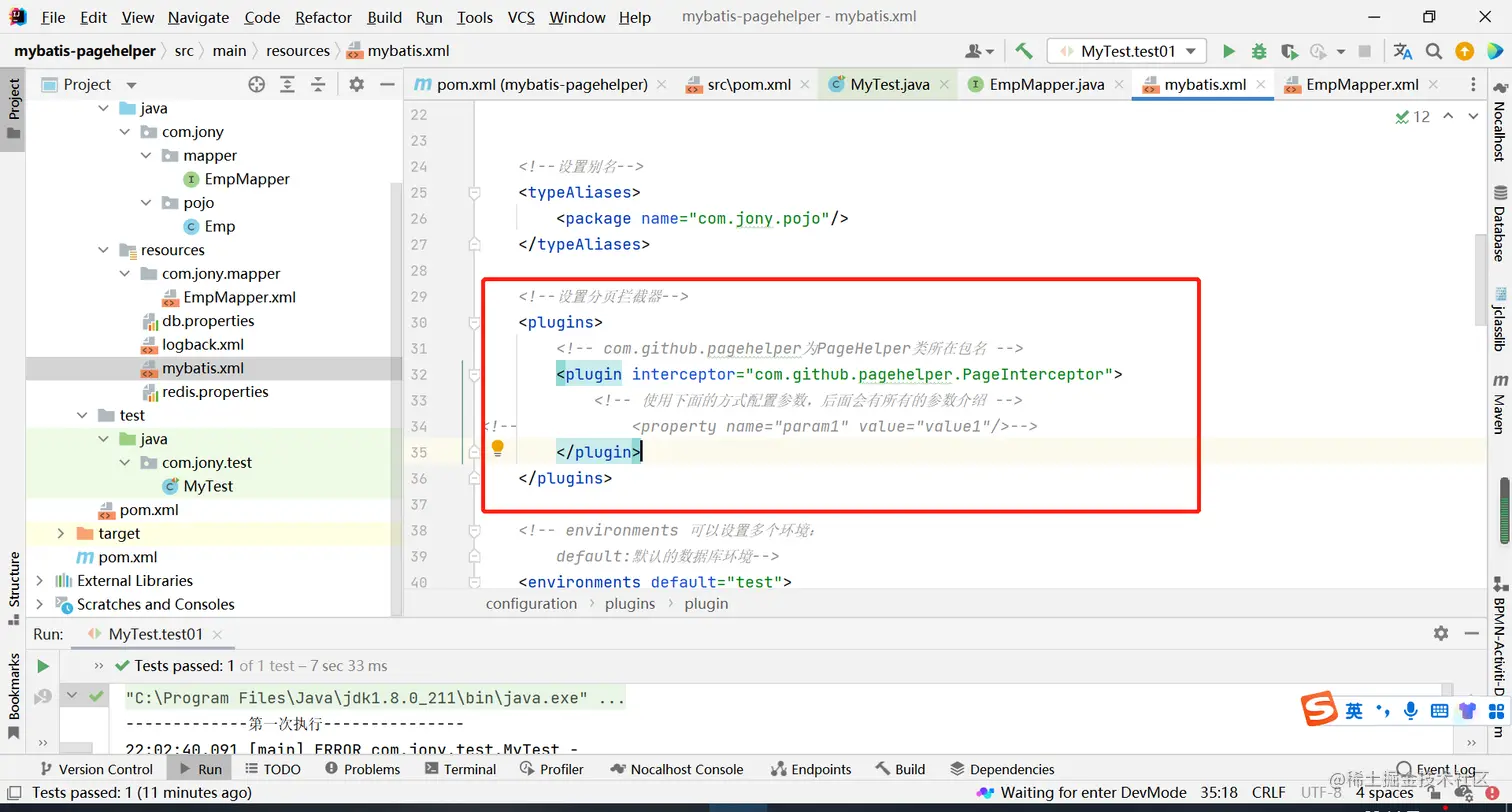Select db.properties file in tree
The image size is (1512, 812).
[208, 321]
